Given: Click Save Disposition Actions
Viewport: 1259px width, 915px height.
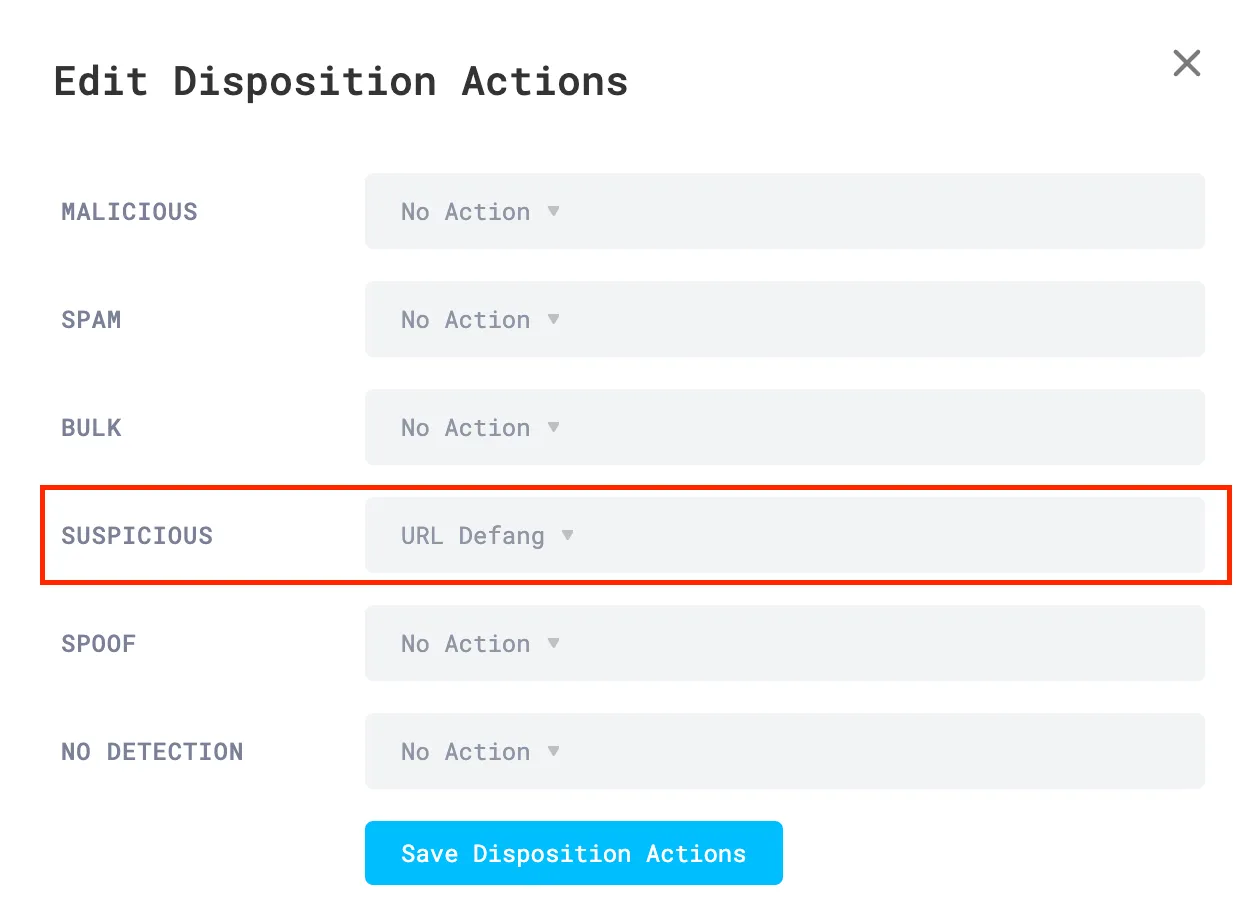Looking at the screenshot, I should click(573, 853).
